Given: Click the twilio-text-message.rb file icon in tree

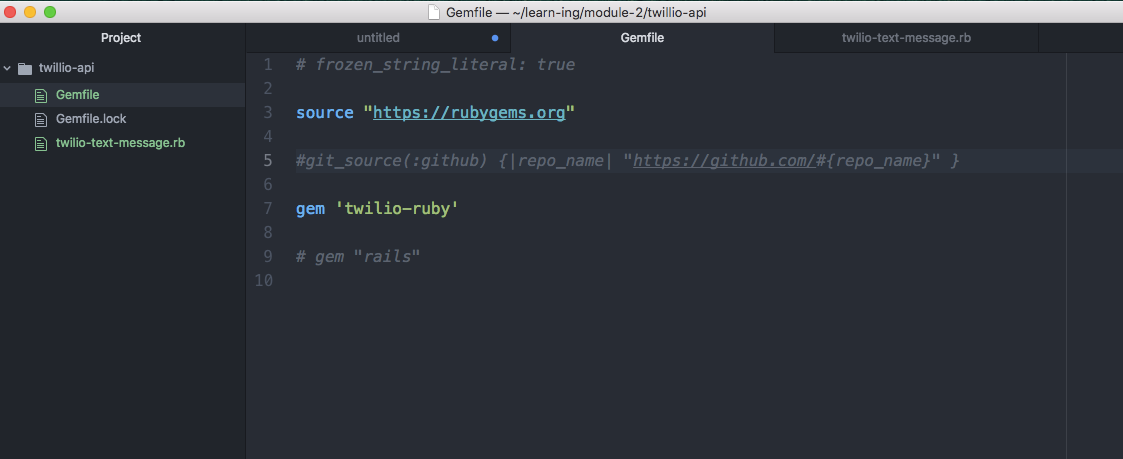Looking at the screenshot, I should [x=41, y=143].
